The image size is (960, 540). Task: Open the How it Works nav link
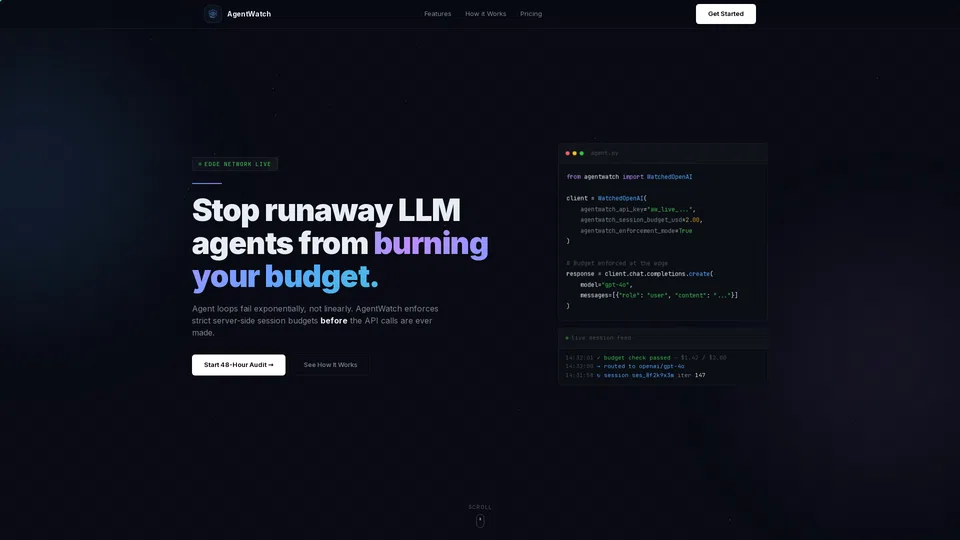(486, 14)
